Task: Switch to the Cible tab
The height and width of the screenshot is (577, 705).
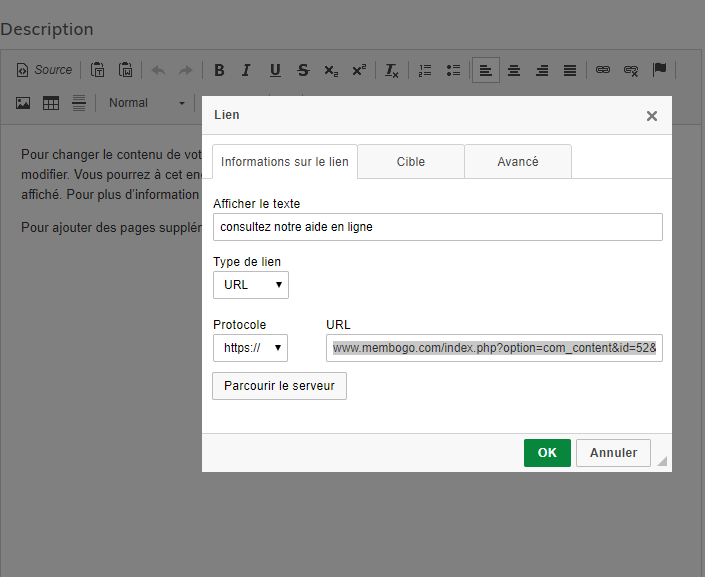Action: click(410, 162)
